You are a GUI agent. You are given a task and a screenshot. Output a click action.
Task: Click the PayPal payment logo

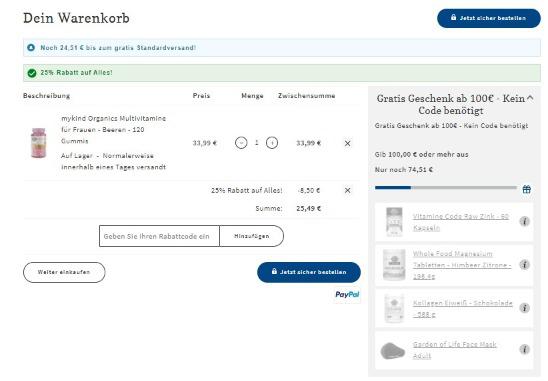[347, 294]
